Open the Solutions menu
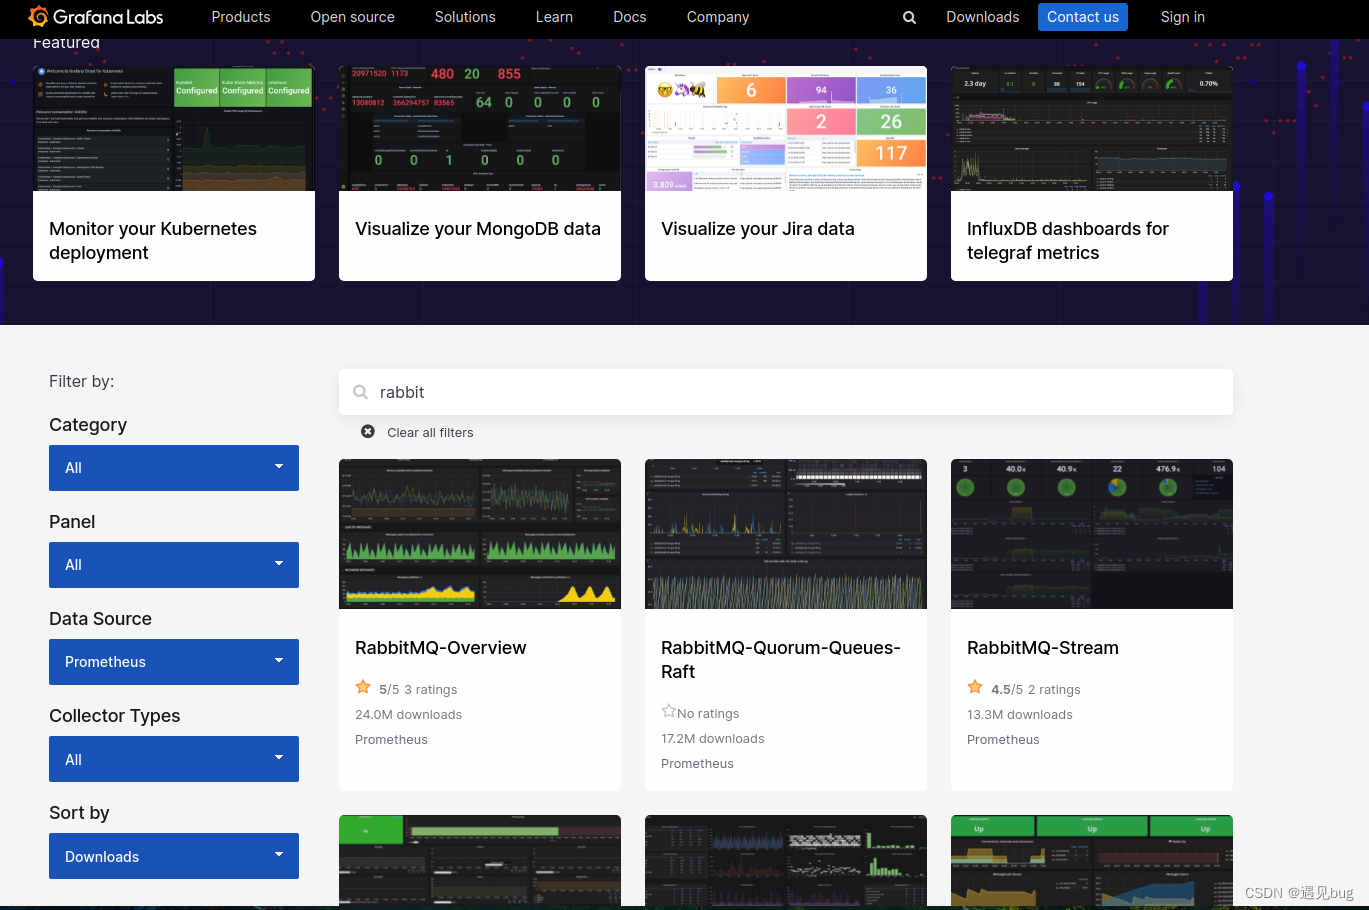This screenshot has width=1369, height=910. [x=465, y=17]
